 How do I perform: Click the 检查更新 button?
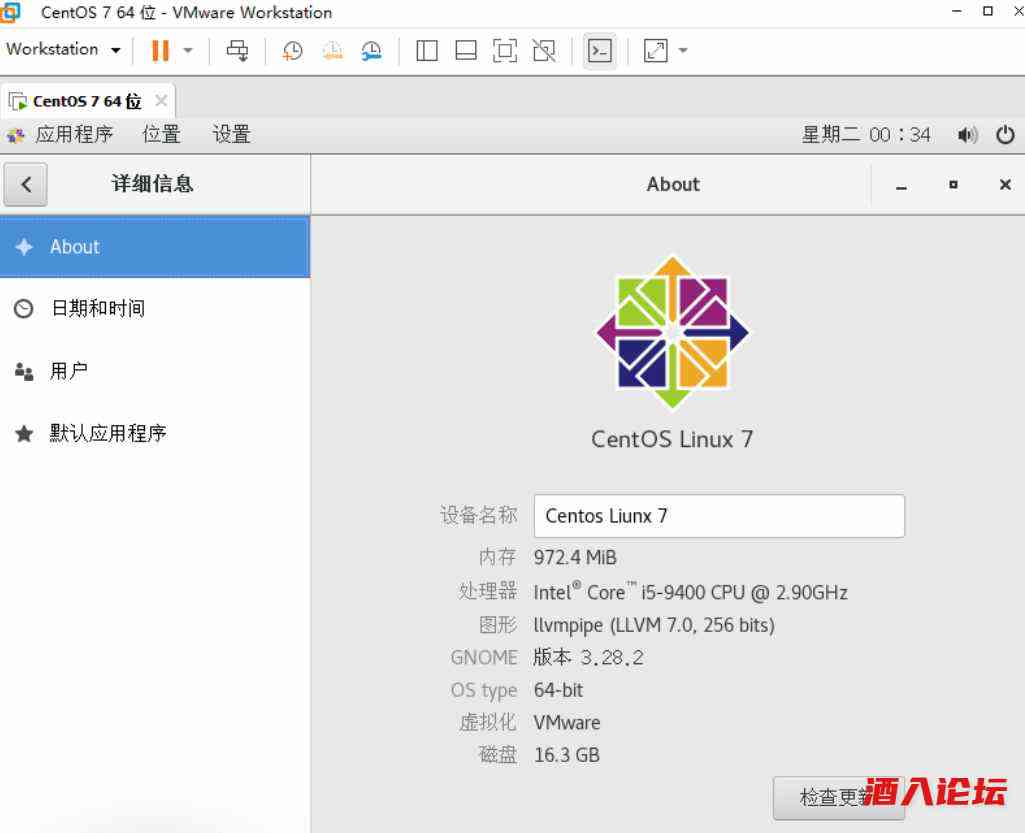point(839,798)
